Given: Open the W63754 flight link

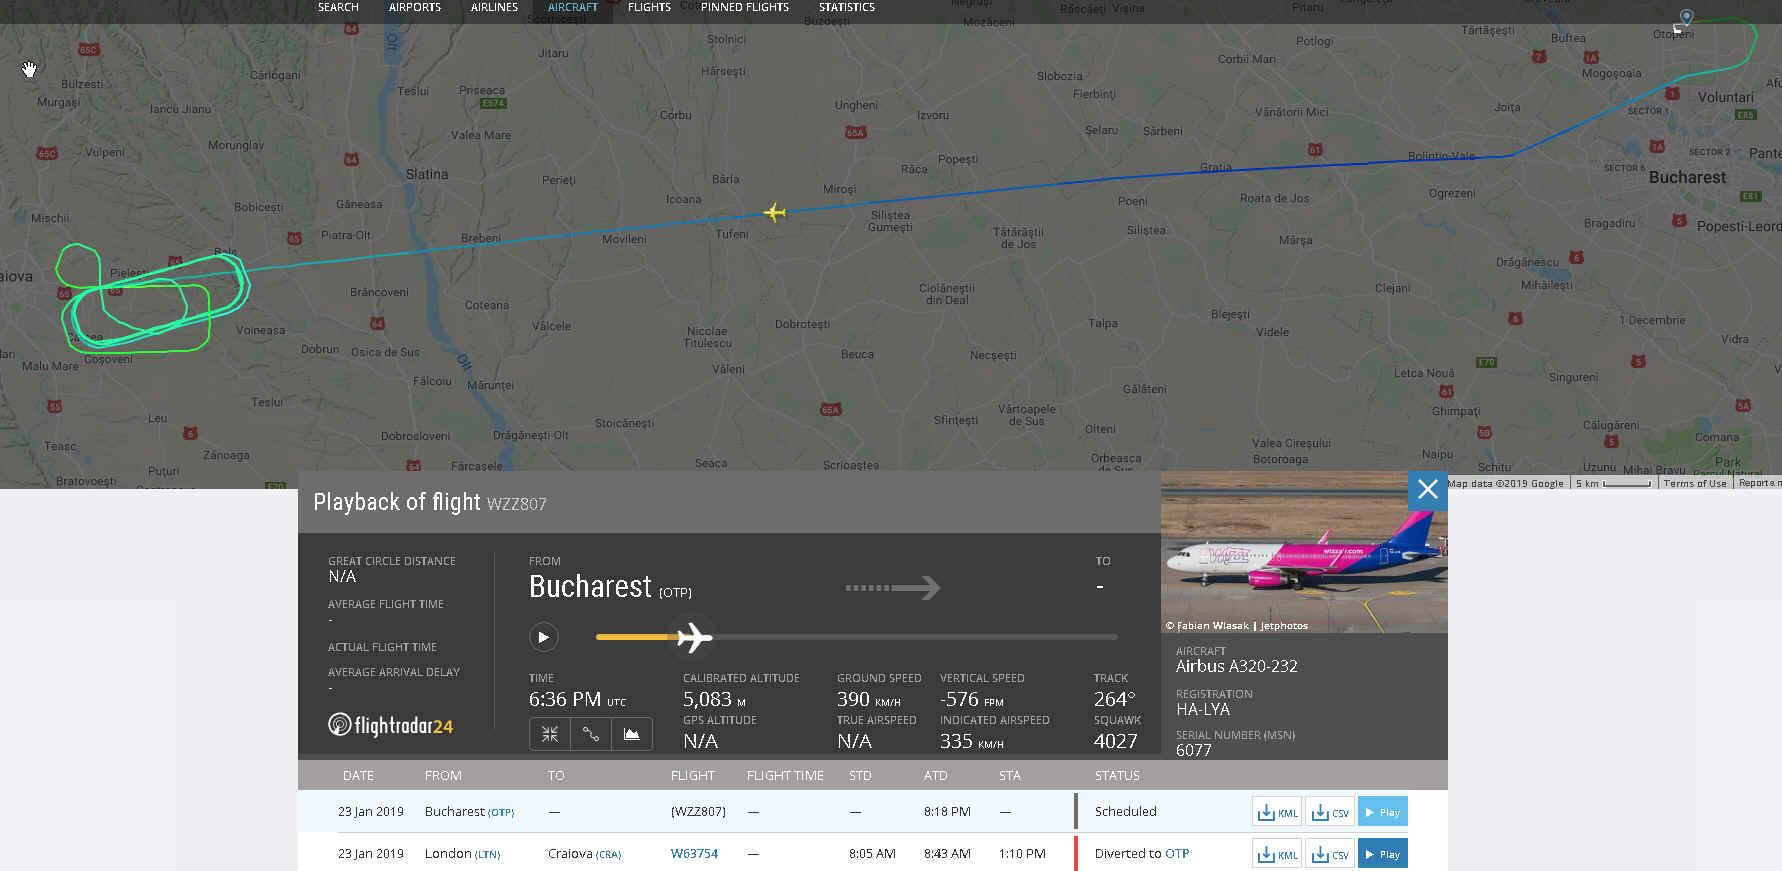Looking at the screenshot, I should [x=694, y=854].
